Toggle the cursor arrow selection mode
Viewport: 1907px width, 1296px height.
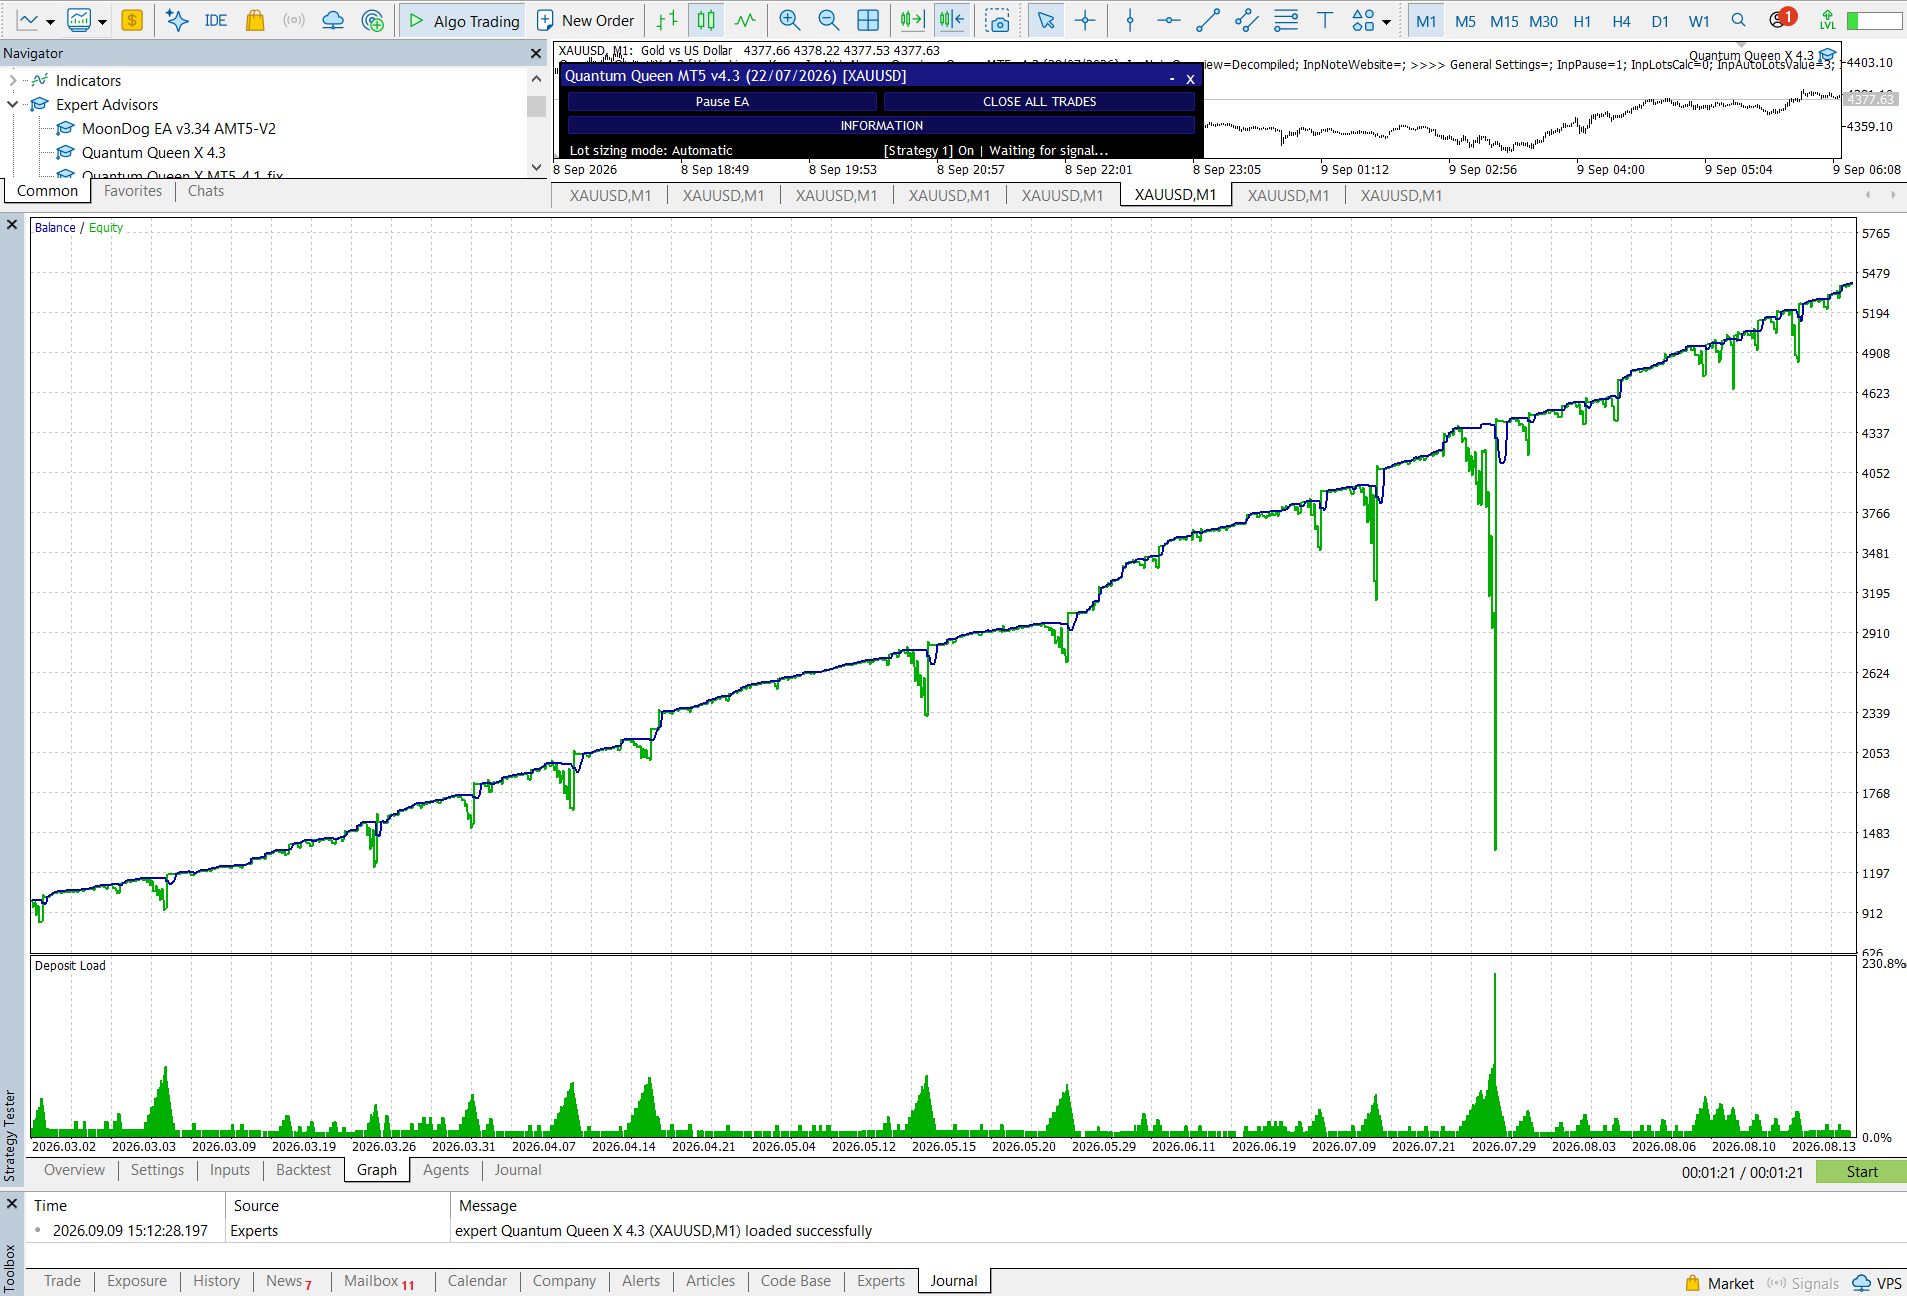[1046, 20]
